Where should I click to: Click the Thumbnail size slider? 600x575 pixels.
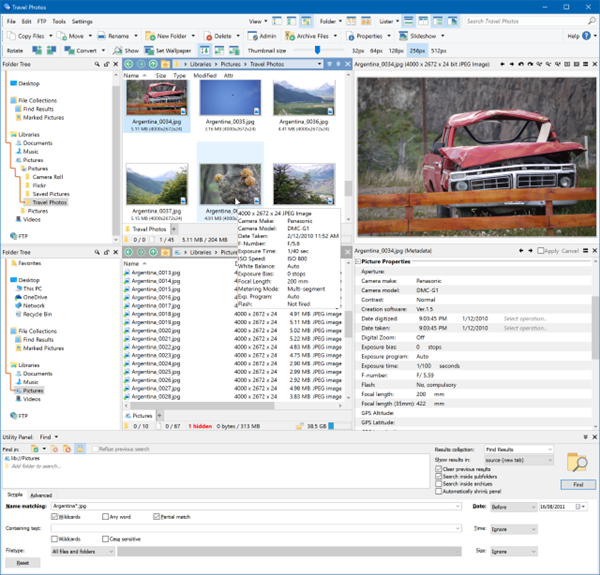click(x=317, y=50)
